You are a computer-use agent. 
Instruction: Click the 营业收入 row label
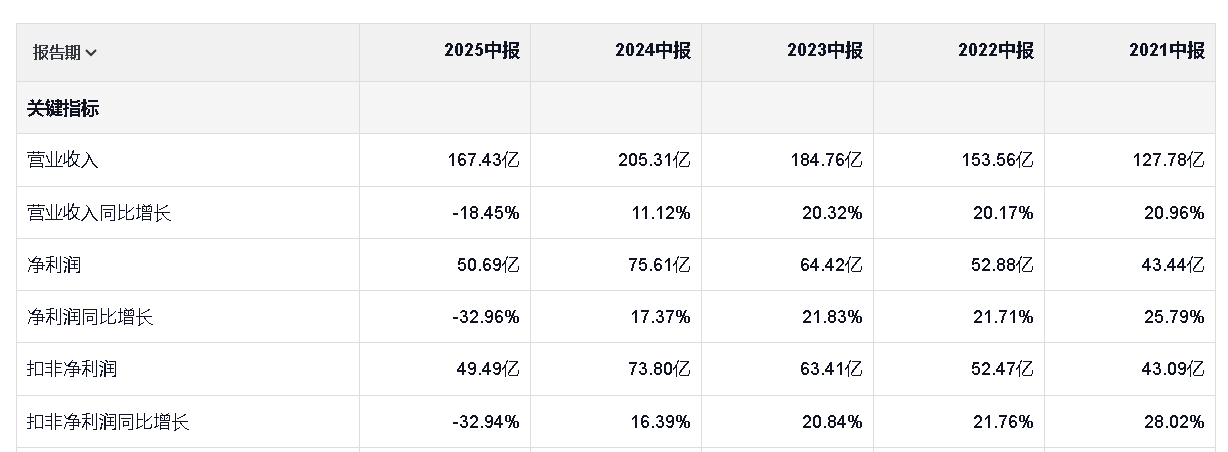(x=63, y=160)
